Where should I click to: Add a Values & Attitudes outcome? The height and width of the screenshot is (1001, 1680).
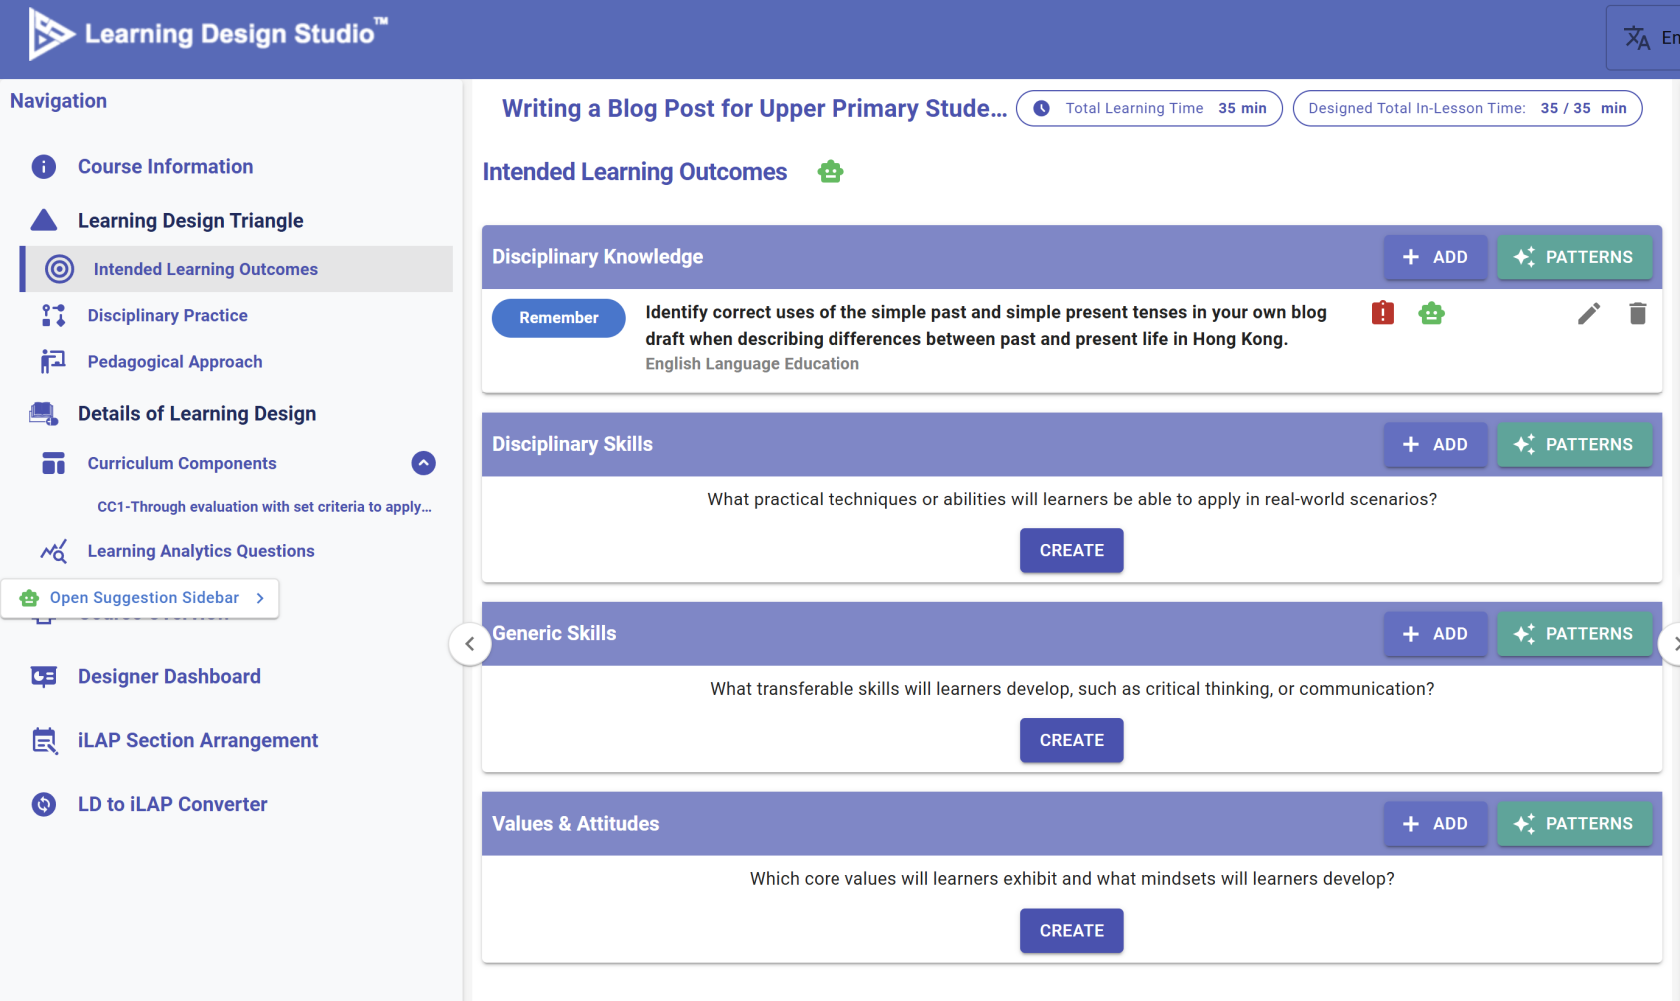(x=1435, y=824)
